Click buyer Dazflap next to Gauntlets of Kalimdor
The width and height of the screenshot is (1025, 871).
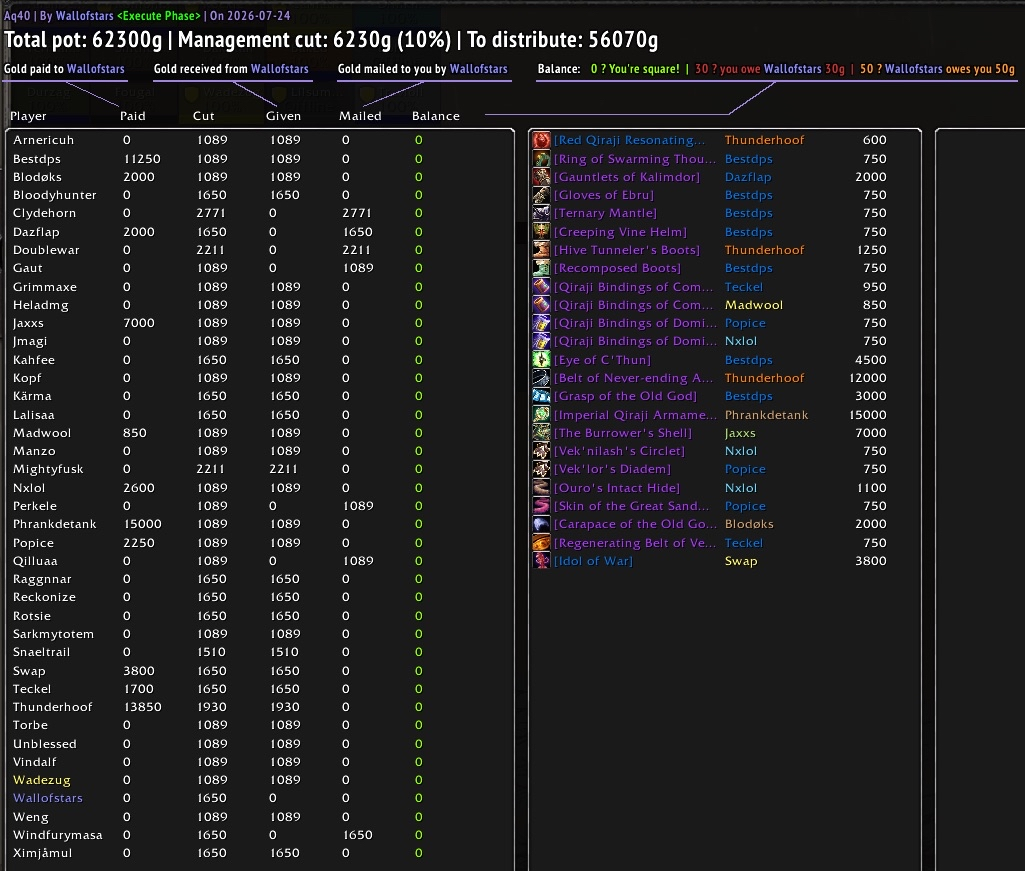tap(748, 177)
